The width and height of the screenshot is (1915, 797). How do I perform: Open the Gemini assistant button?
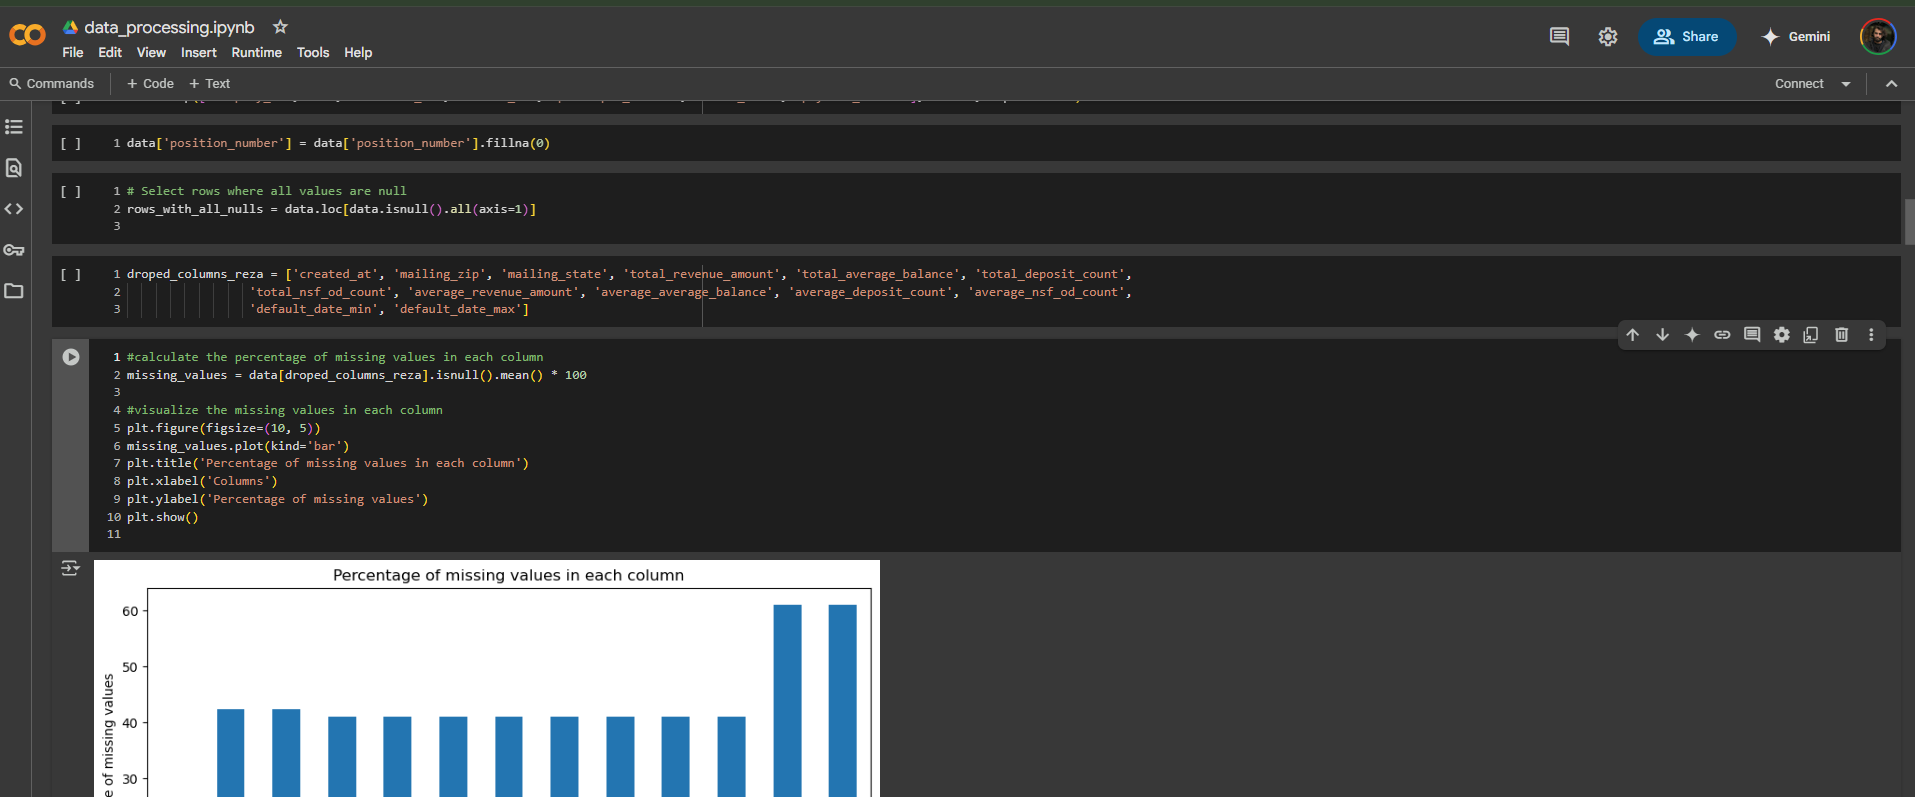click(1796, 37)
